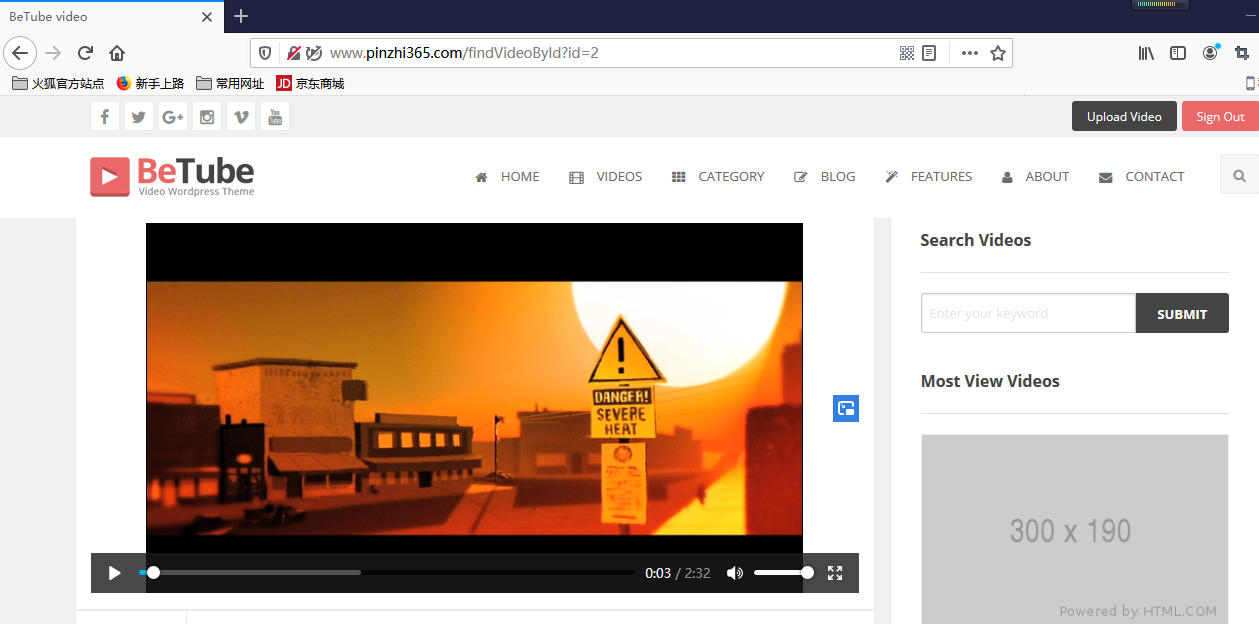Open the Vimeo social icon
Screen dimensions: 1259x624
241,117
